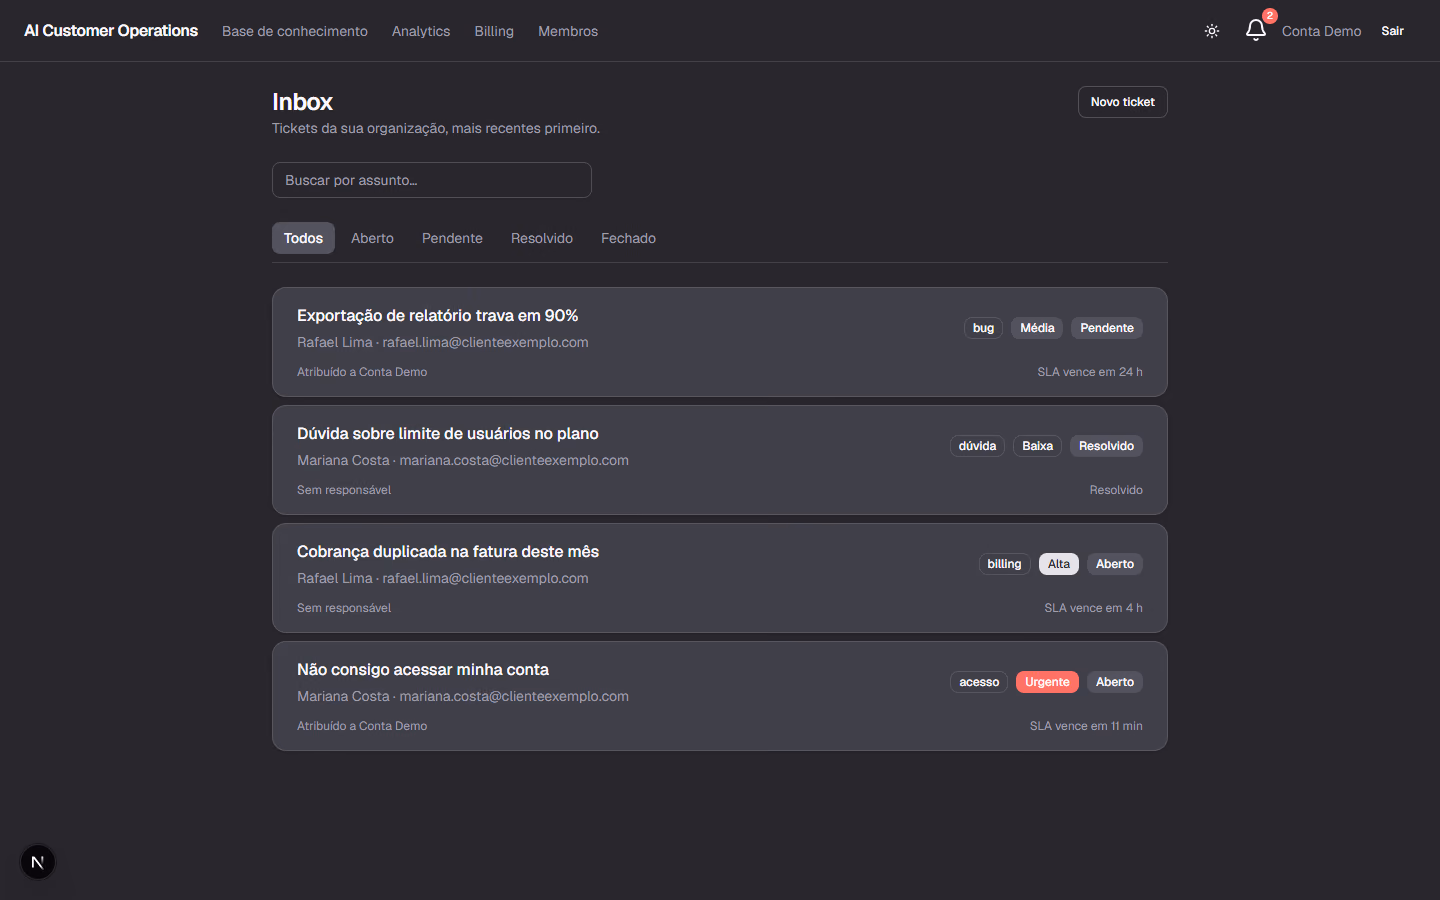
Task: Click Rafael Lima's email on the bug ticket
Action: tap(485, 342)
